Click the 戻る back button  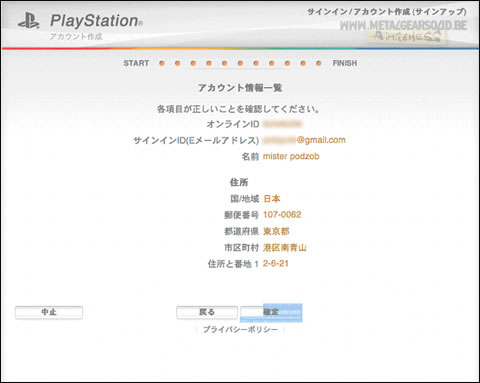pyautogui.click(x=207, y=312)
